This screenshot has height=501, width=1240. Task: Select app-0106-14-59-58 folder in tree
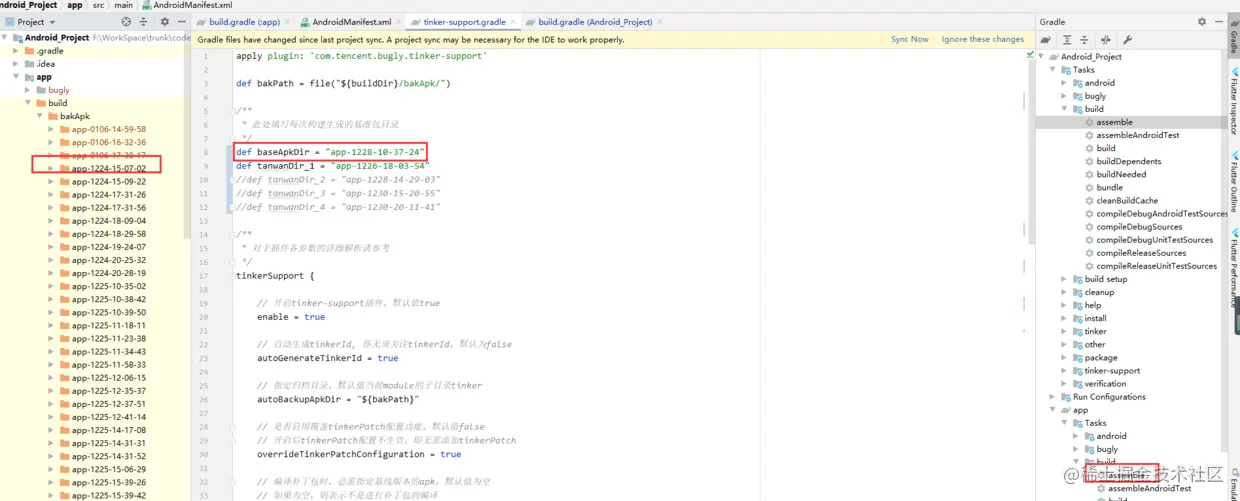[x=108, y=129]
